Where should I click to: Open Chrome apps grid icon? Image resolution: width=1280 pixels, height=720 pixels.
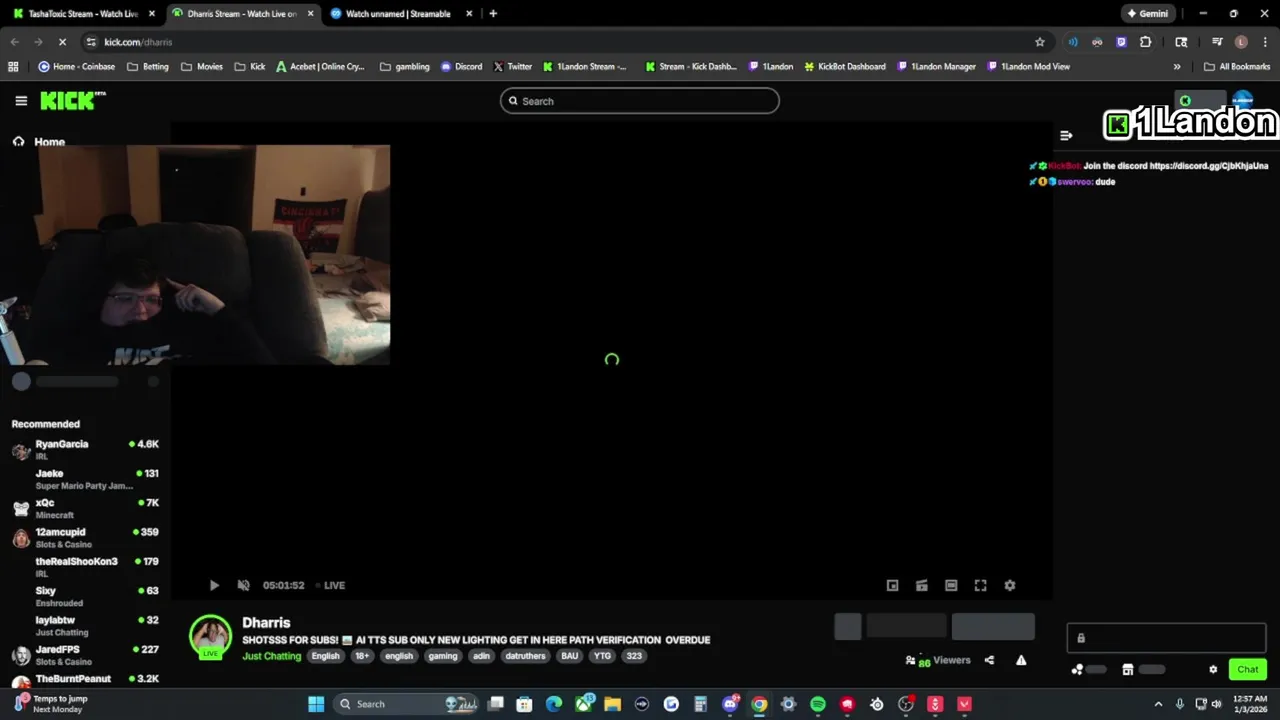tap(13, 67)
